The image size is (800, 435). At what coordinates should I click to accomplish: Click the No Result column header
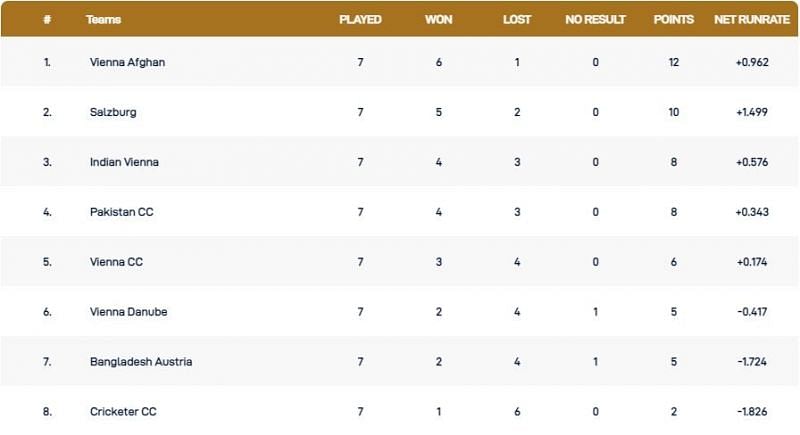(x=595, y=19)
